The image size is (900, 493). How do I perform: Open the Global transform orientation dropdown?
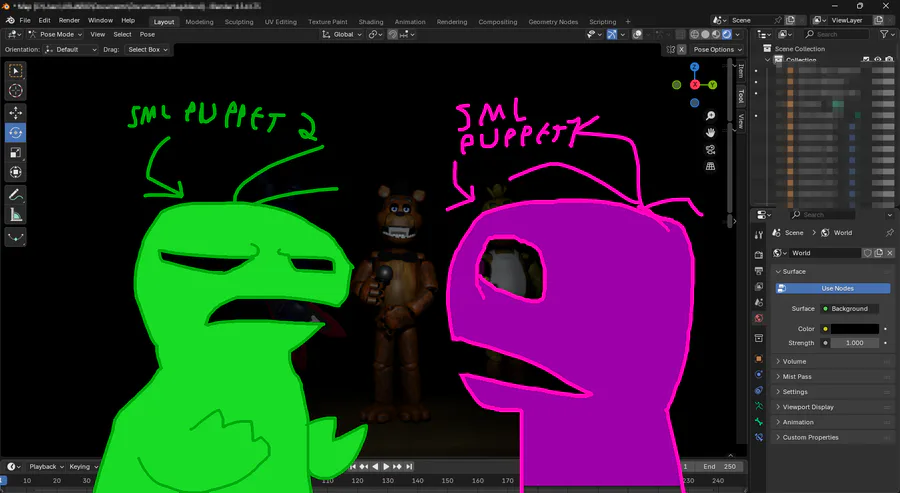tap(343, 34)
